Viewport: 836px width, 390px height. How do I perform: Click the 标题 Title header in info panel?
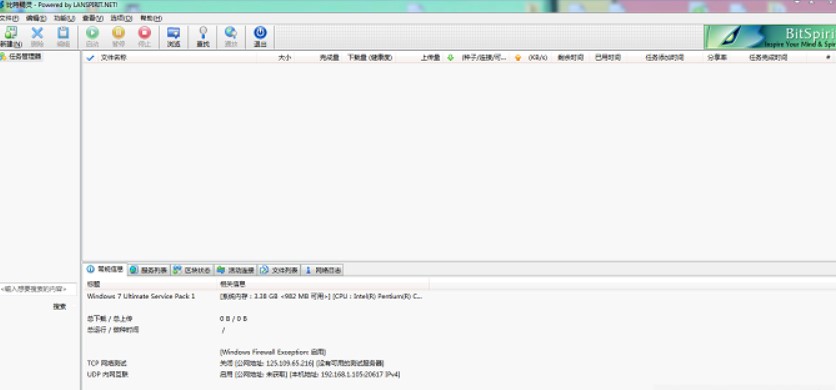[94, 284]
